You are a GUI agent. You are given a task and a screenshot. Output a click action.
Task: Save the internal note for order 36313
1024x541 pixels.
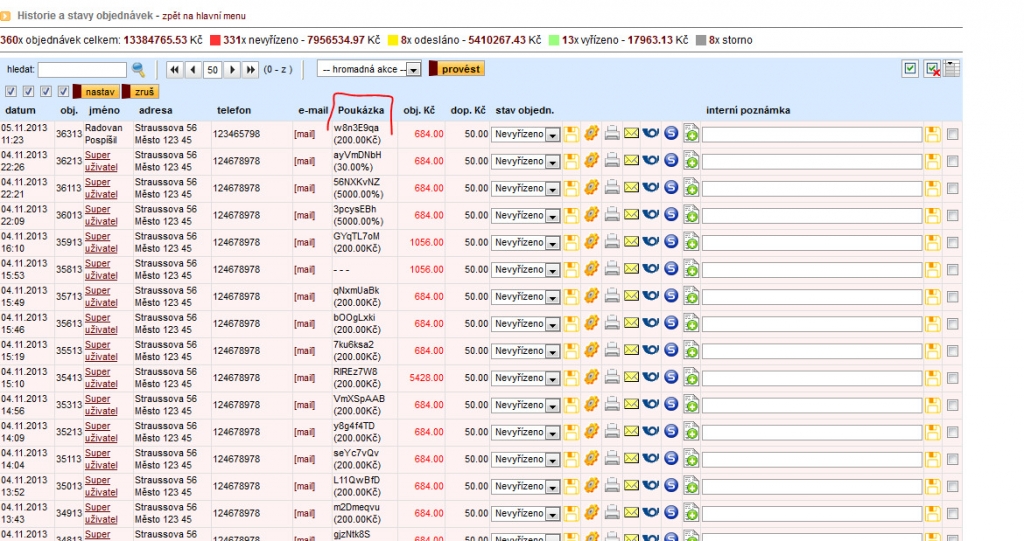pyautogui.click(x=933, y=134)
